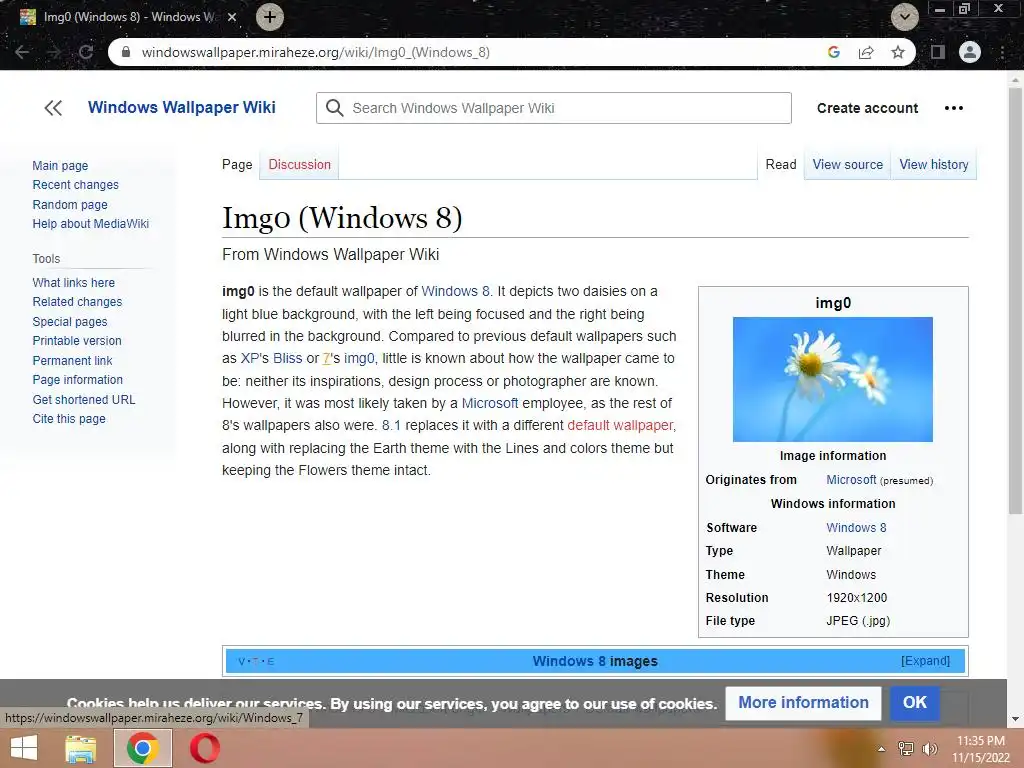Click Cite this page
Image resolution: width=1024 pixels, height=768 pixels.
[x=69, y=419]
